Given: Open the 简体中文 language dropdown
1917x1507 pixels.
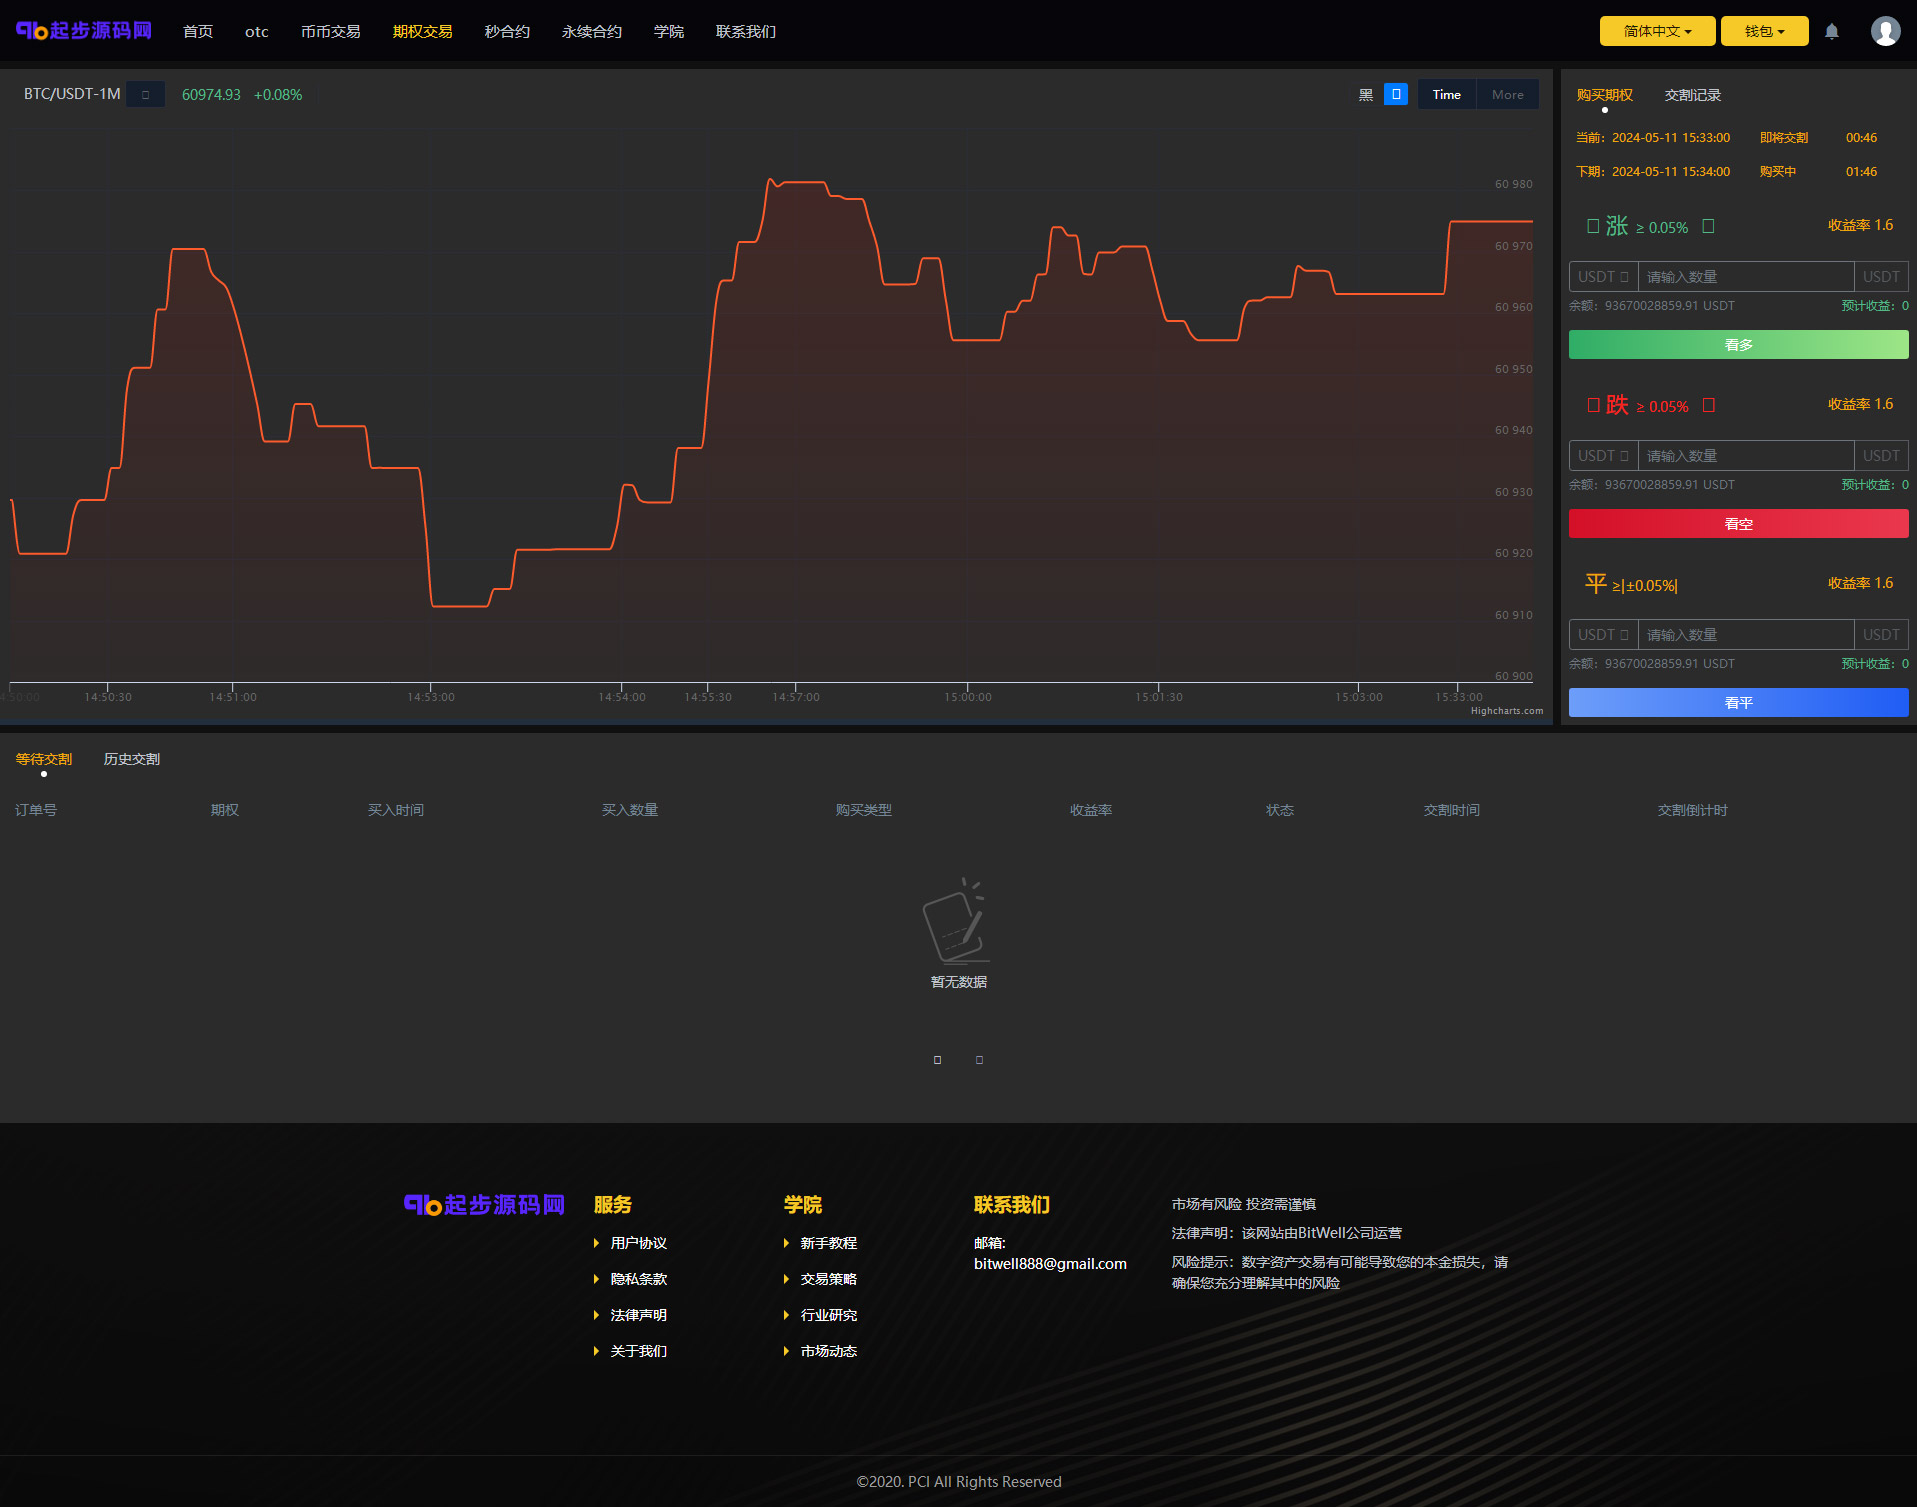Looking at the screenshot, I should point(1656,31).
